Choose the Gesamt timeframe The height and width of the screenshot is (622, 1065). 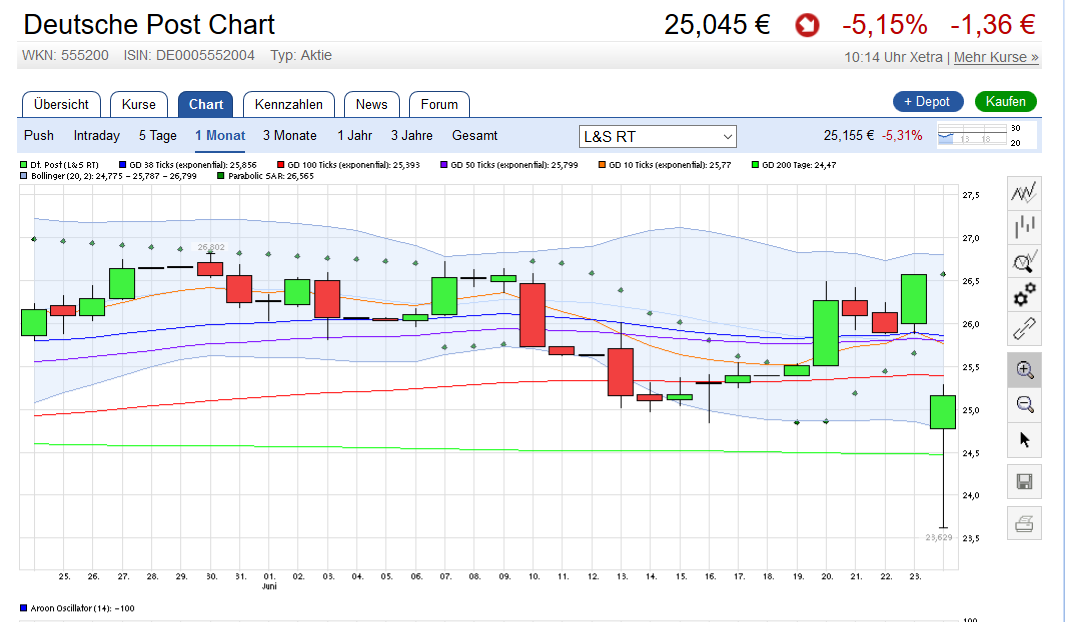click(x=475, y=135)
